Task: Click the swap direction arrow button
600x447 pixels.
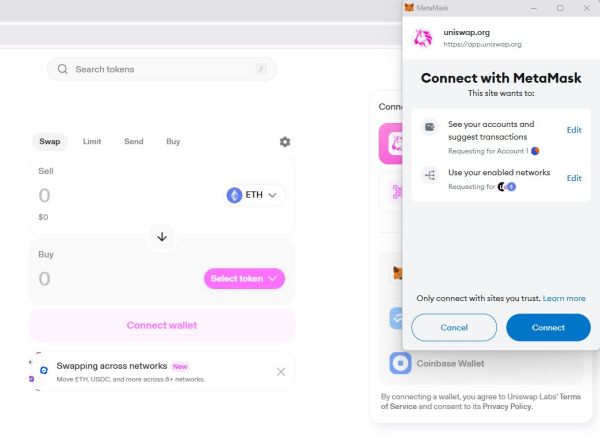Action: [x=162, y=237]
